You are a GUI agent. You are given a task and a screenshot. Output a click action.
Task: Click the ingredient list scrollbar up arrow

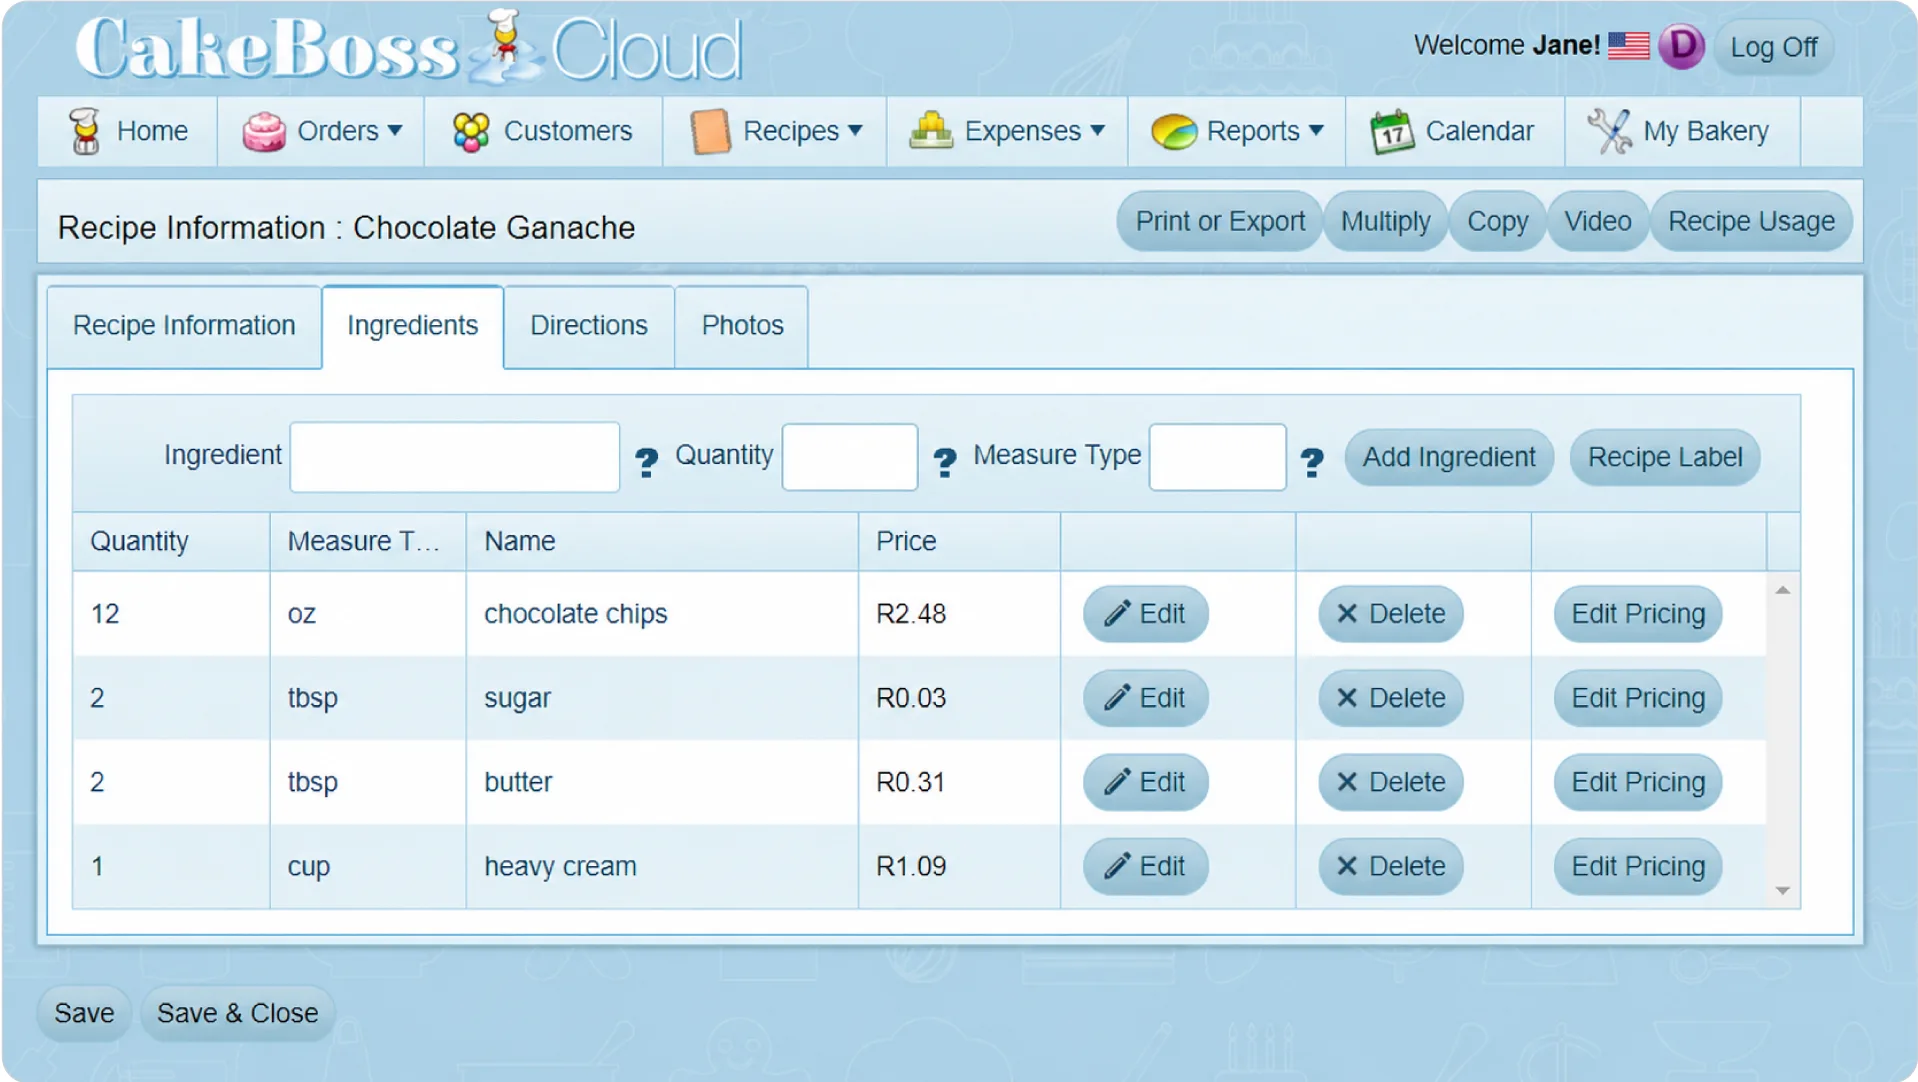(x=1783, y=590)
